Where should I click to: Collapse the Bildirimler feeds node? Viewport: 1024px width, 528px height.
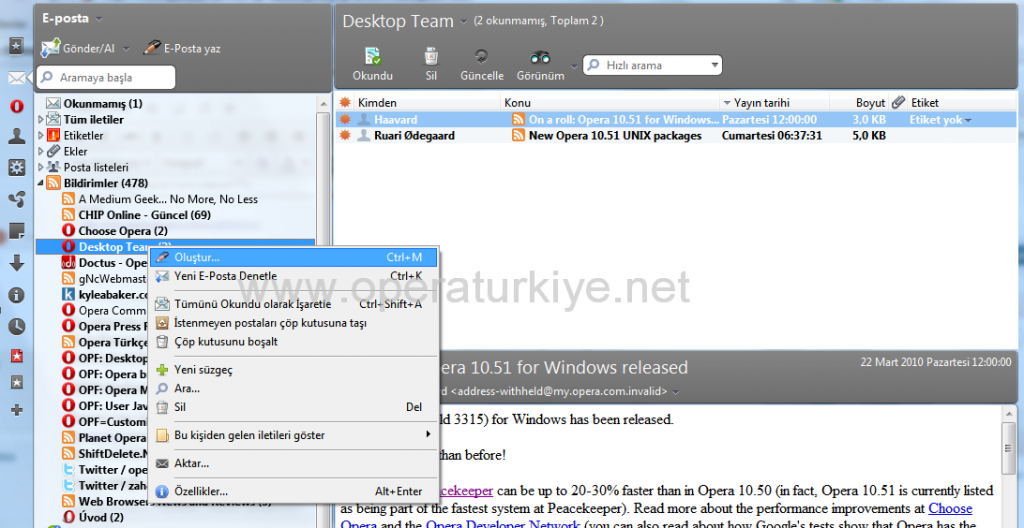[x=40, y=183]
